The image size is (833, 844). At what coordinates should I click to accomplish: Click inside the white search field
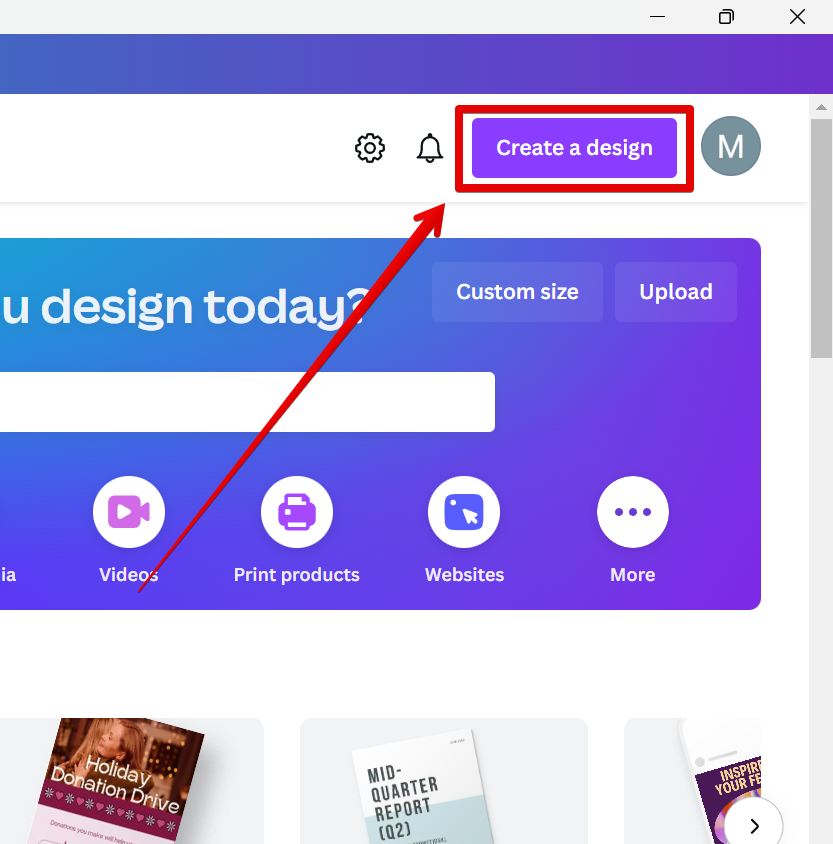(247, 402)
